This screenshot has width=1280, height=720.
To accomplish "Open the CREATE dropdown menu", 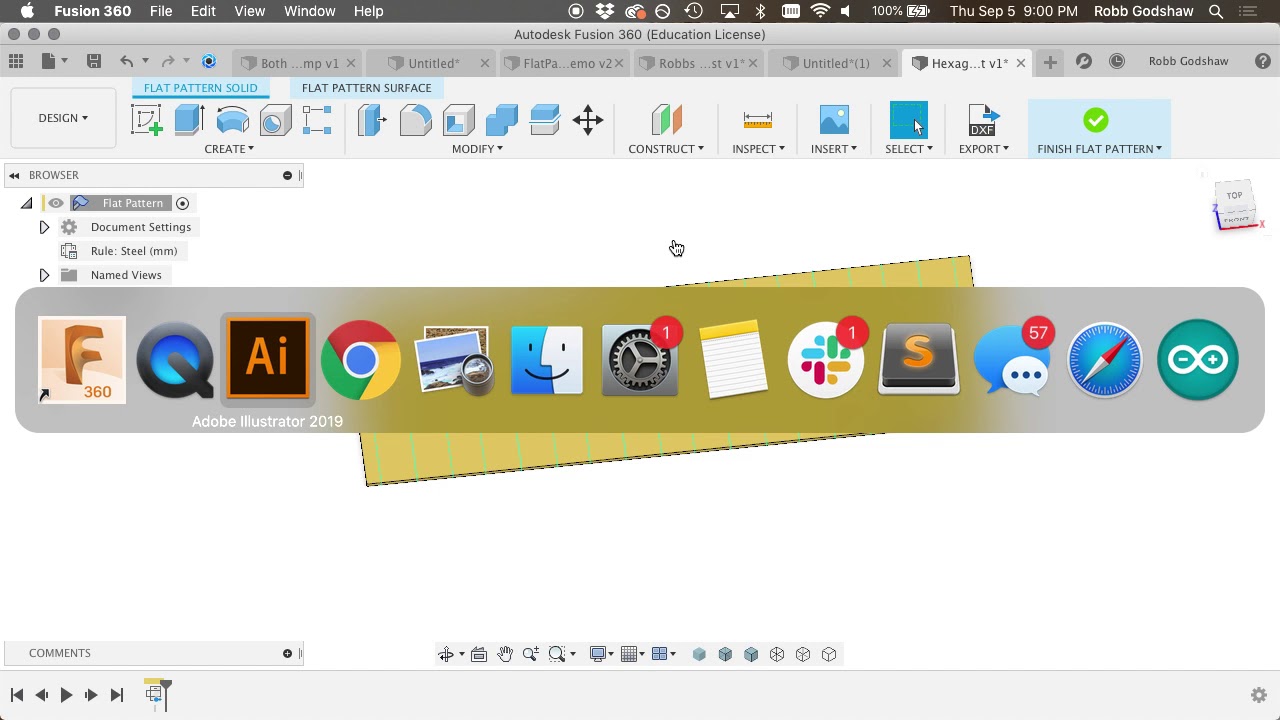I will 229,149.
